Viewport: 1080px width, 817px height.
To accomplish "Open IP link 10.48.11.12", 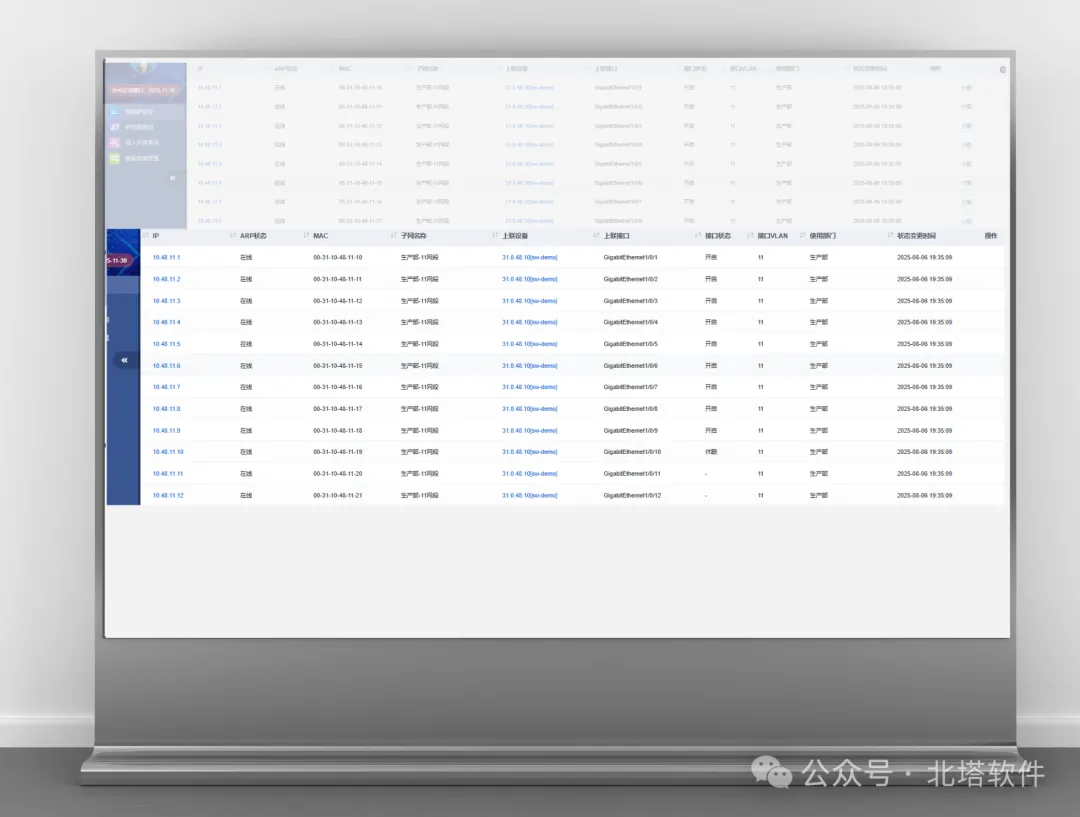I will click(x=168, y=495).
